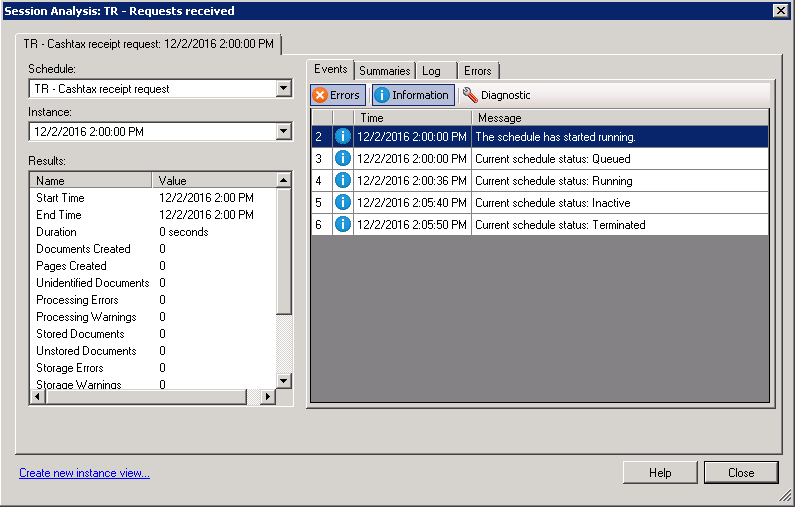Toggle the Diagnostic event filter
The height and width of the screenshot is (510, 798).
pos(497,95)
